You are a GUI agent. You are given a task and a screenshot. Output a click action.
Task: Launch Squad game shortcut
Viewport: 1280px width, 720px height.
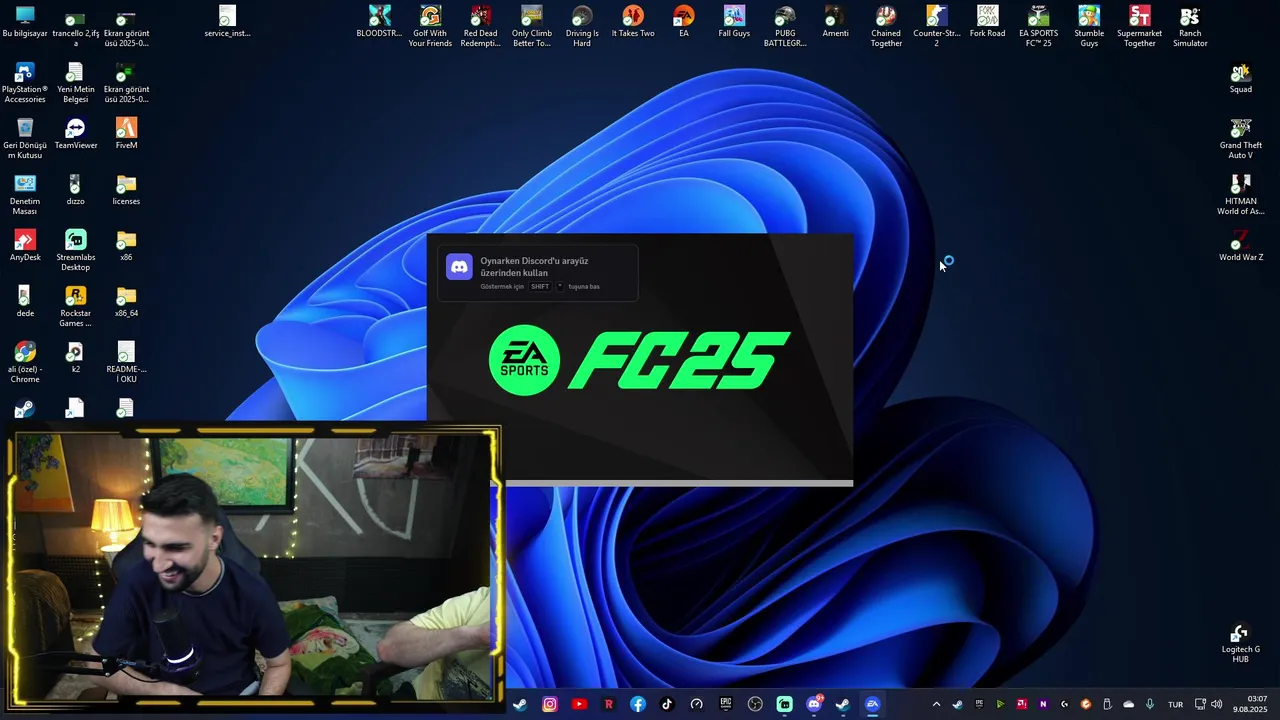pyautogui.click(x=1241, y=78)
